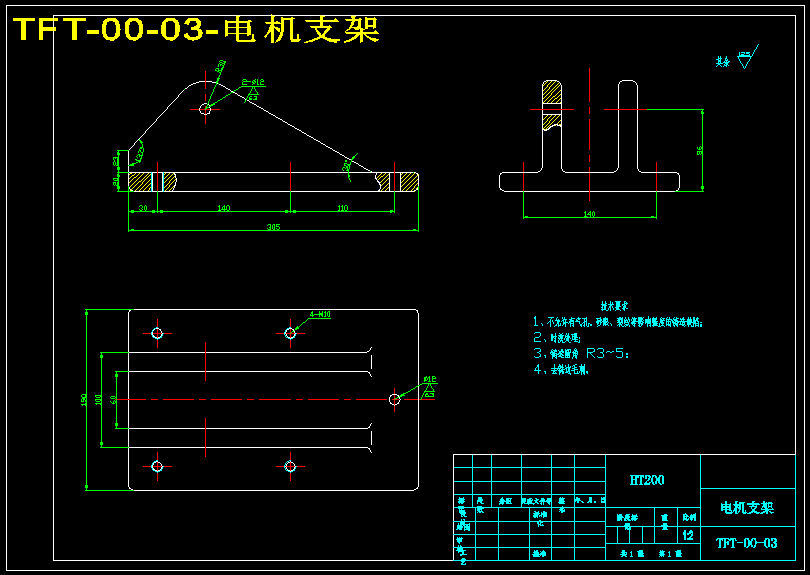Click '电机支架' name in the title block

coord(747,507)
